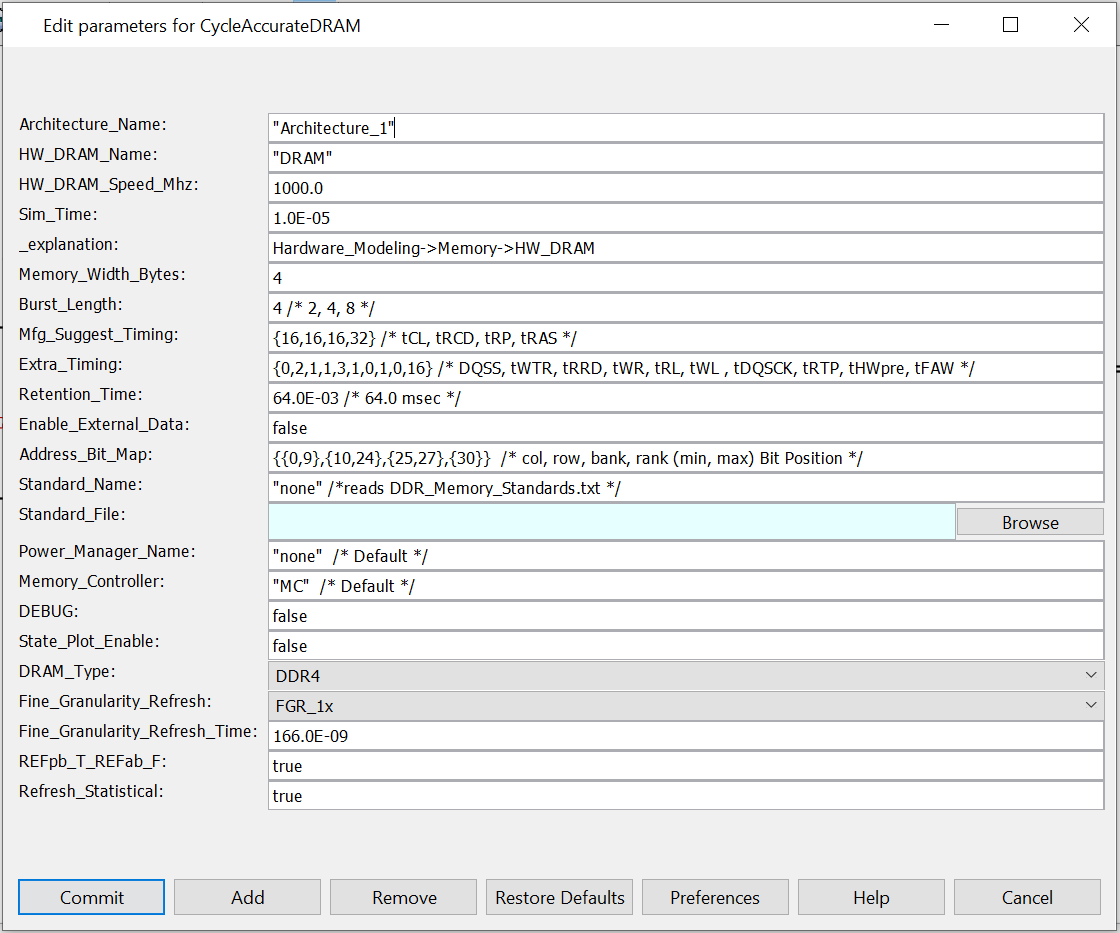Click the Refresh_Statistical label
Image resolution: width=1120 pixels, height=933 pixels.
pos(91,792)
